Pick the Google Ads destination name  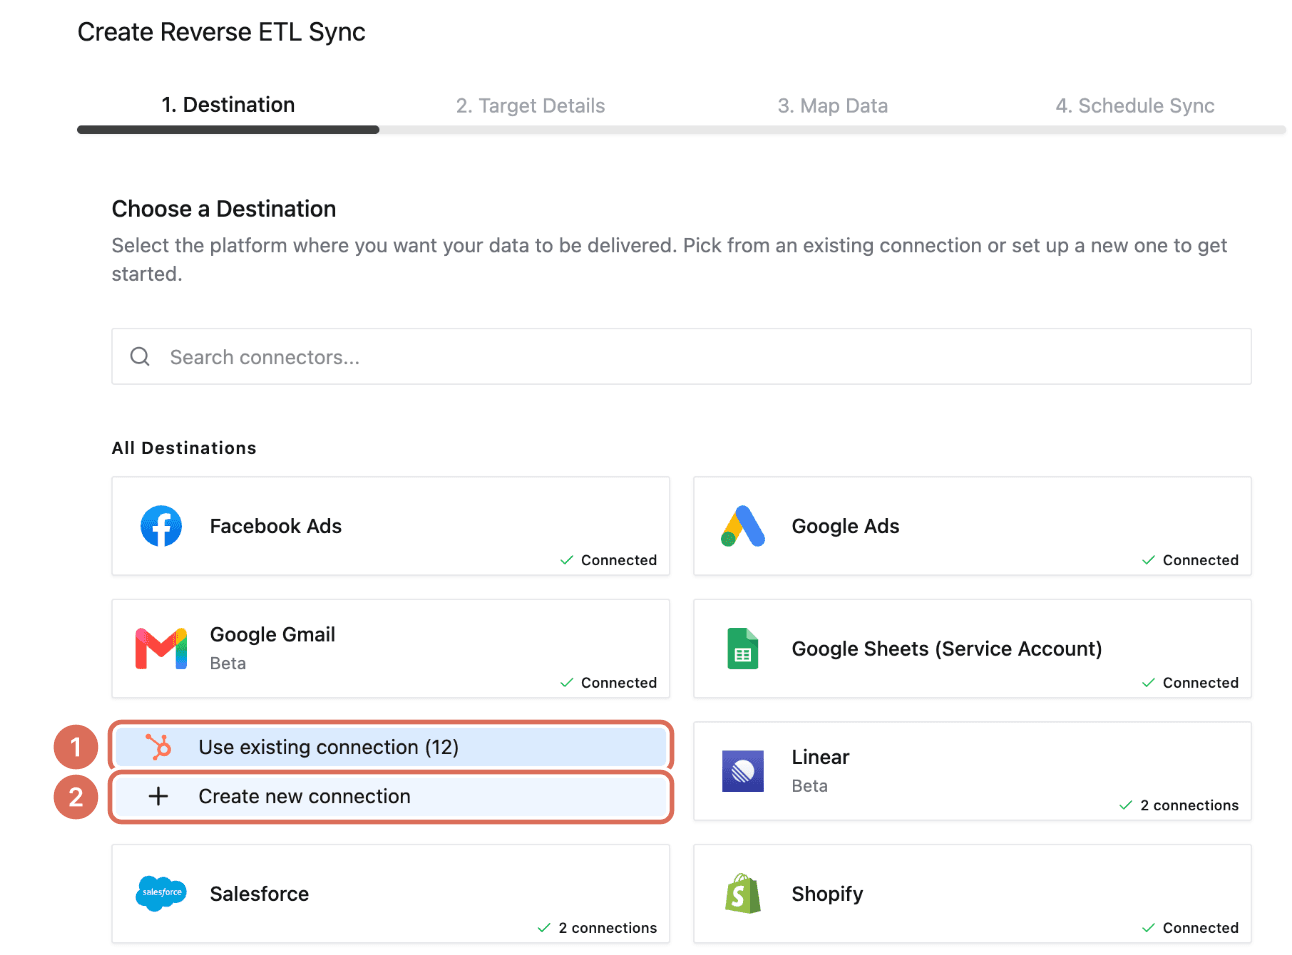[846, 526]
